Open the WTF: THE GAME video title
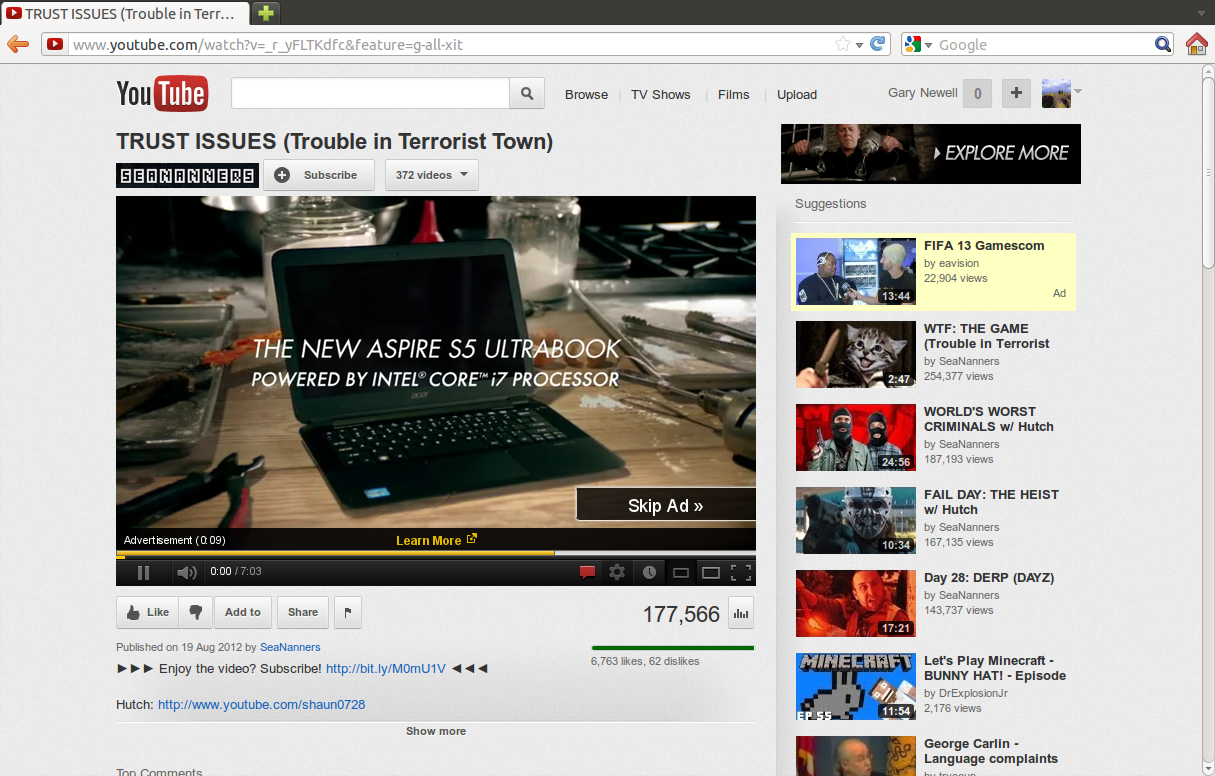The width and height of the screenshot is (1215, 776). coord(987,336)
